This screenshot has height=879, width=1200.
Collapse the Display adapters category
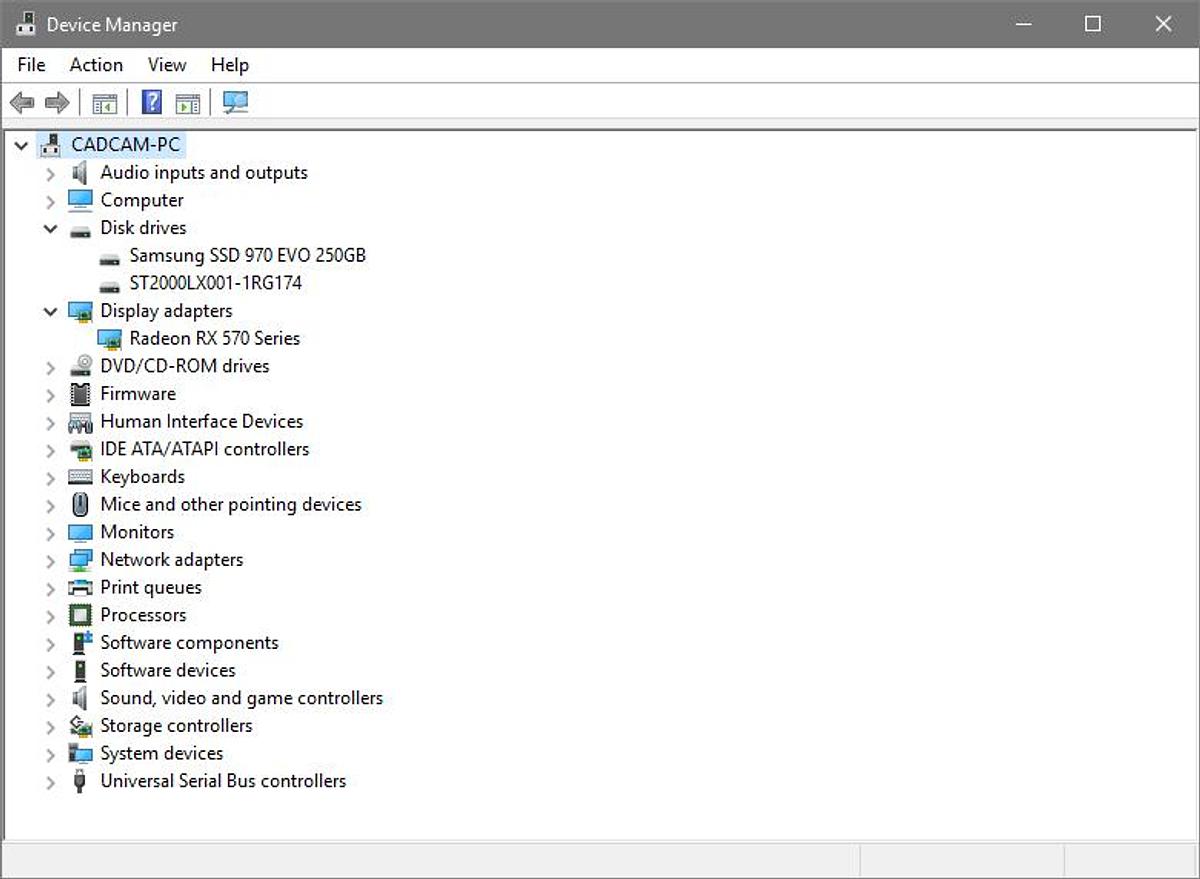point(51,312)
